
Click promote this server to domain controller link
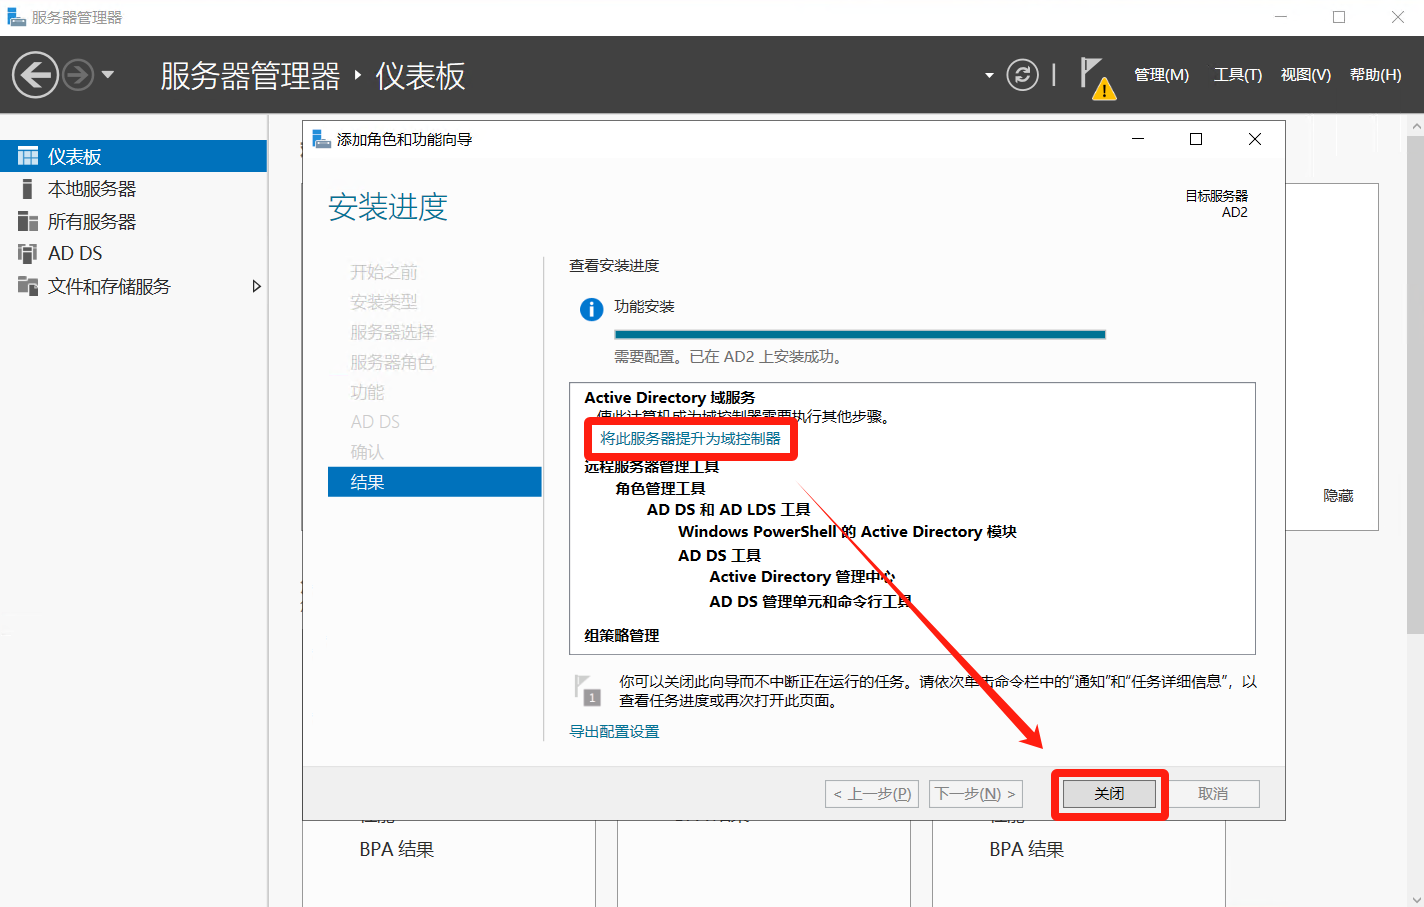pyautogui.click(x=690, y=439)
